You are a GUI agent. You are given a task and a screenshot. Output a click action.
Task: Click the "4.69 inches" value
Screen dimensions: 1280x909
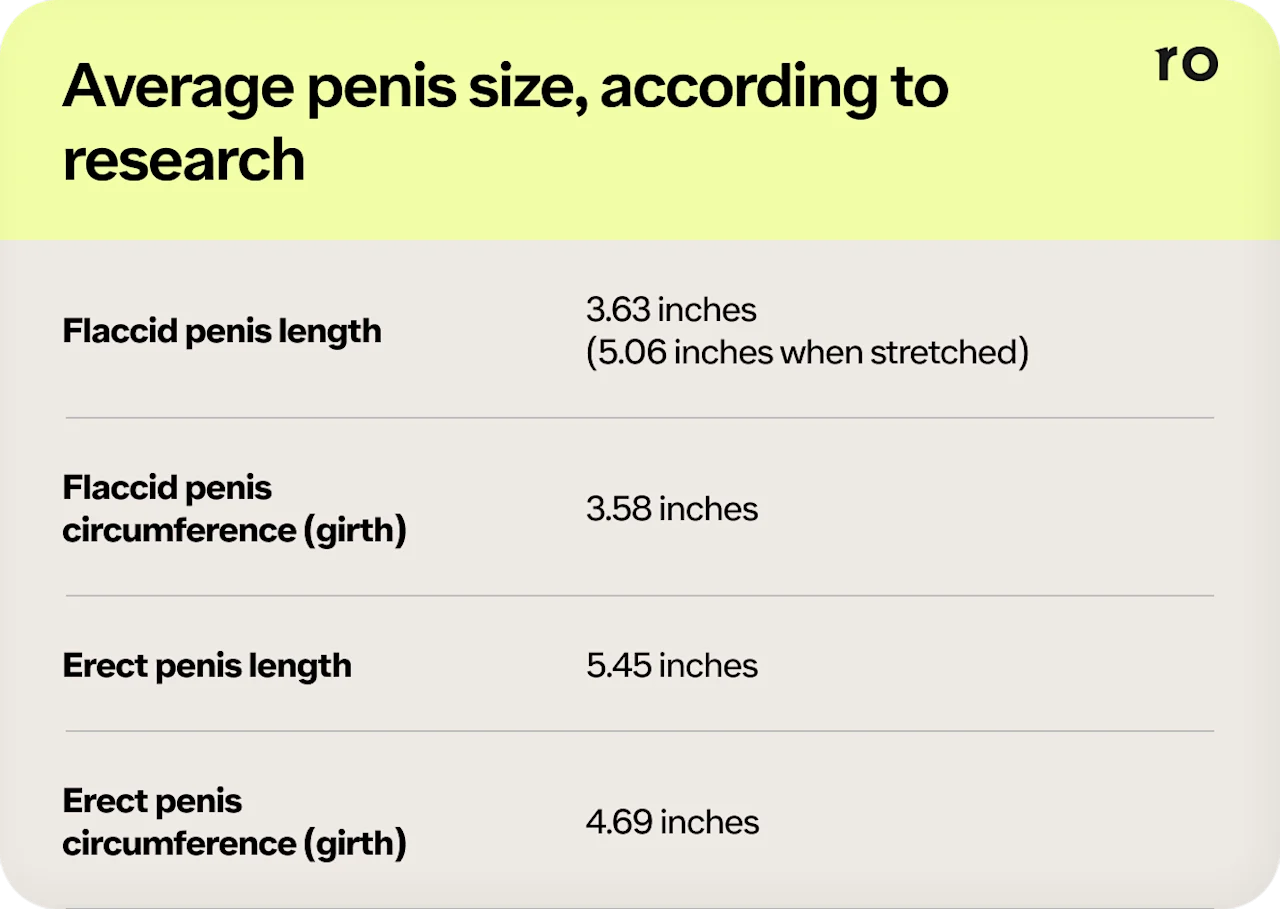pos(672,822)
